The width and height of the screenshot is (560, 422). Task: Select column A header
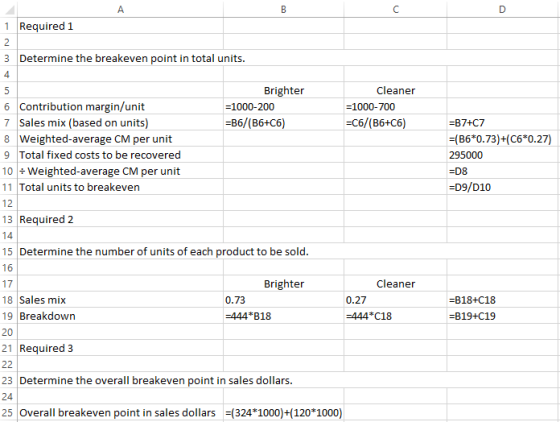(120, 10)
